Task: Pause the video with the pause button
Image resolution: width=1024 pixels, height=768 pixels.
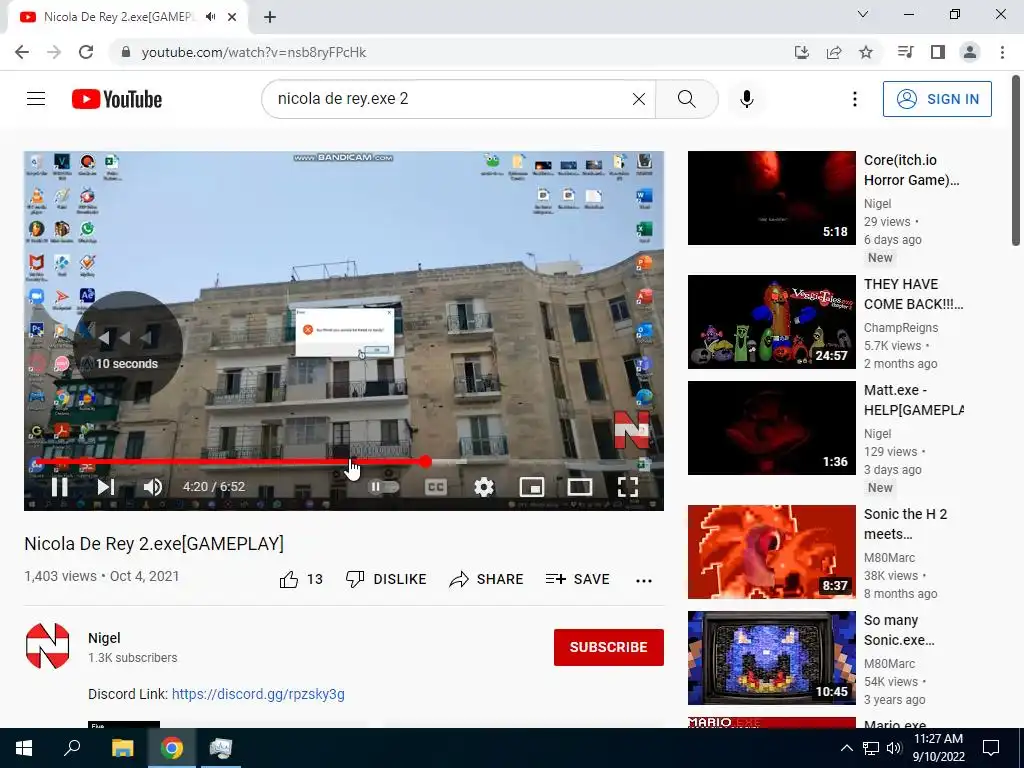Action: click(x=59, y=487)
